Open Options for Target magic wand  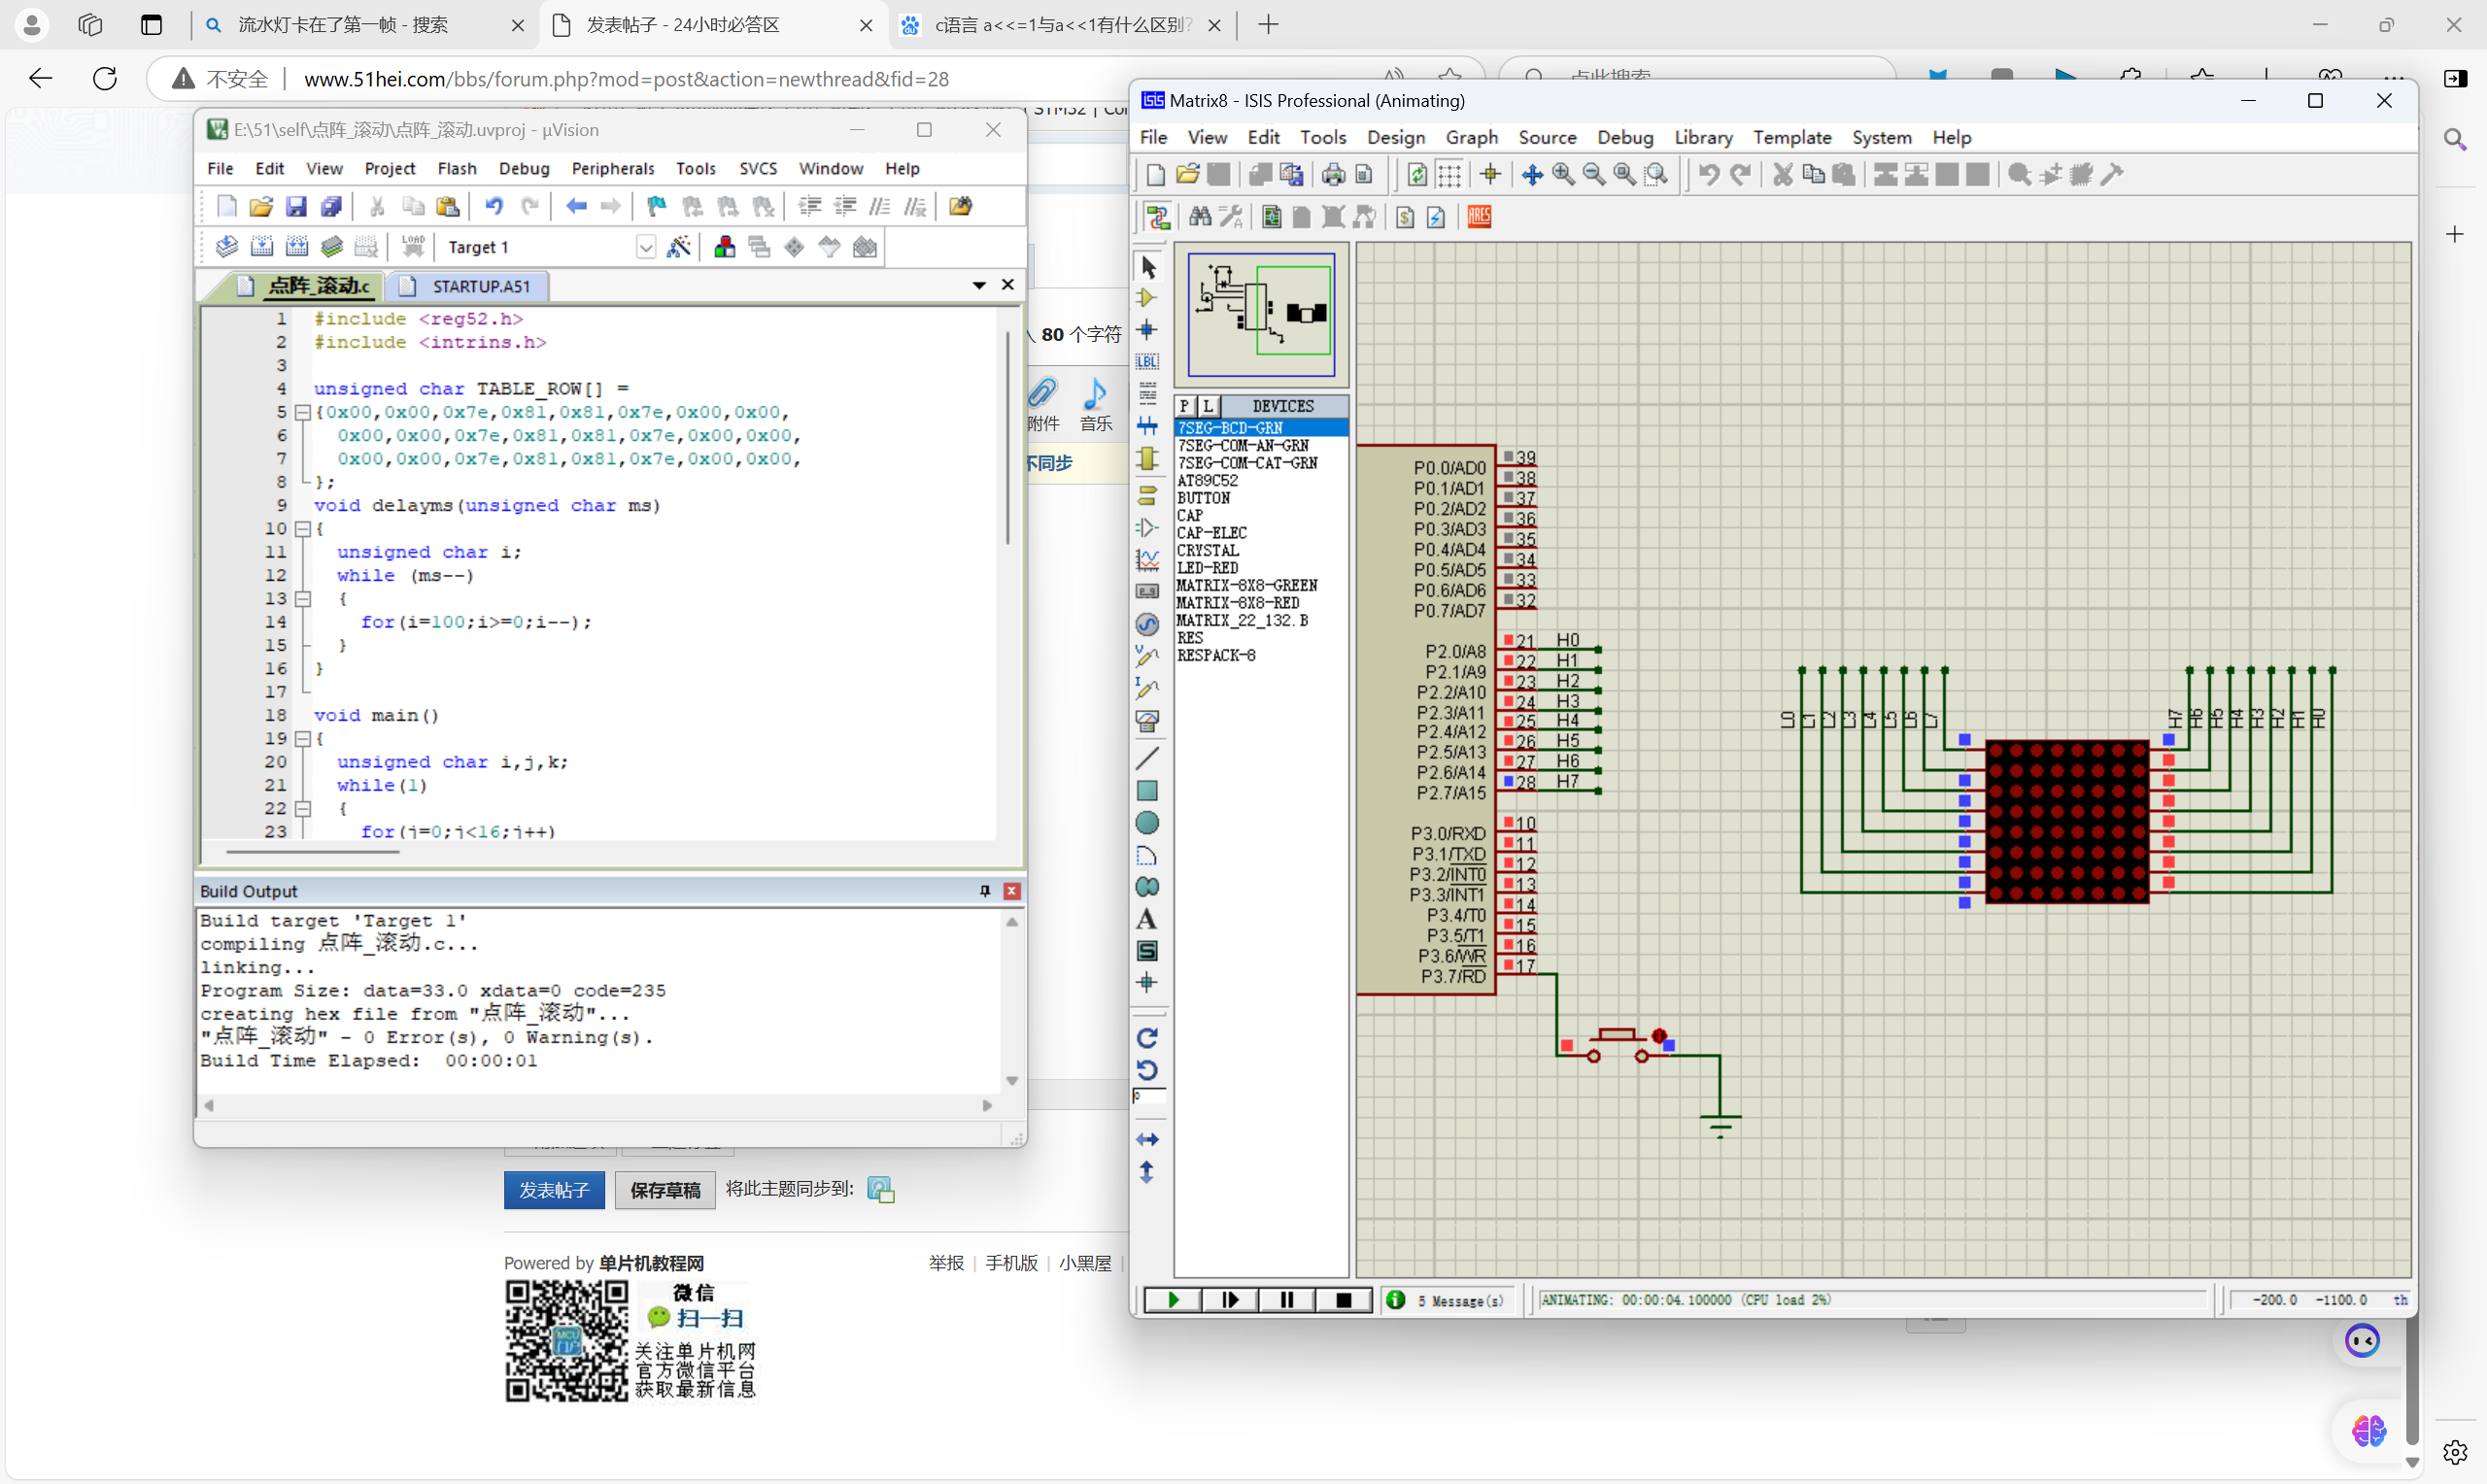click(678, 247)
